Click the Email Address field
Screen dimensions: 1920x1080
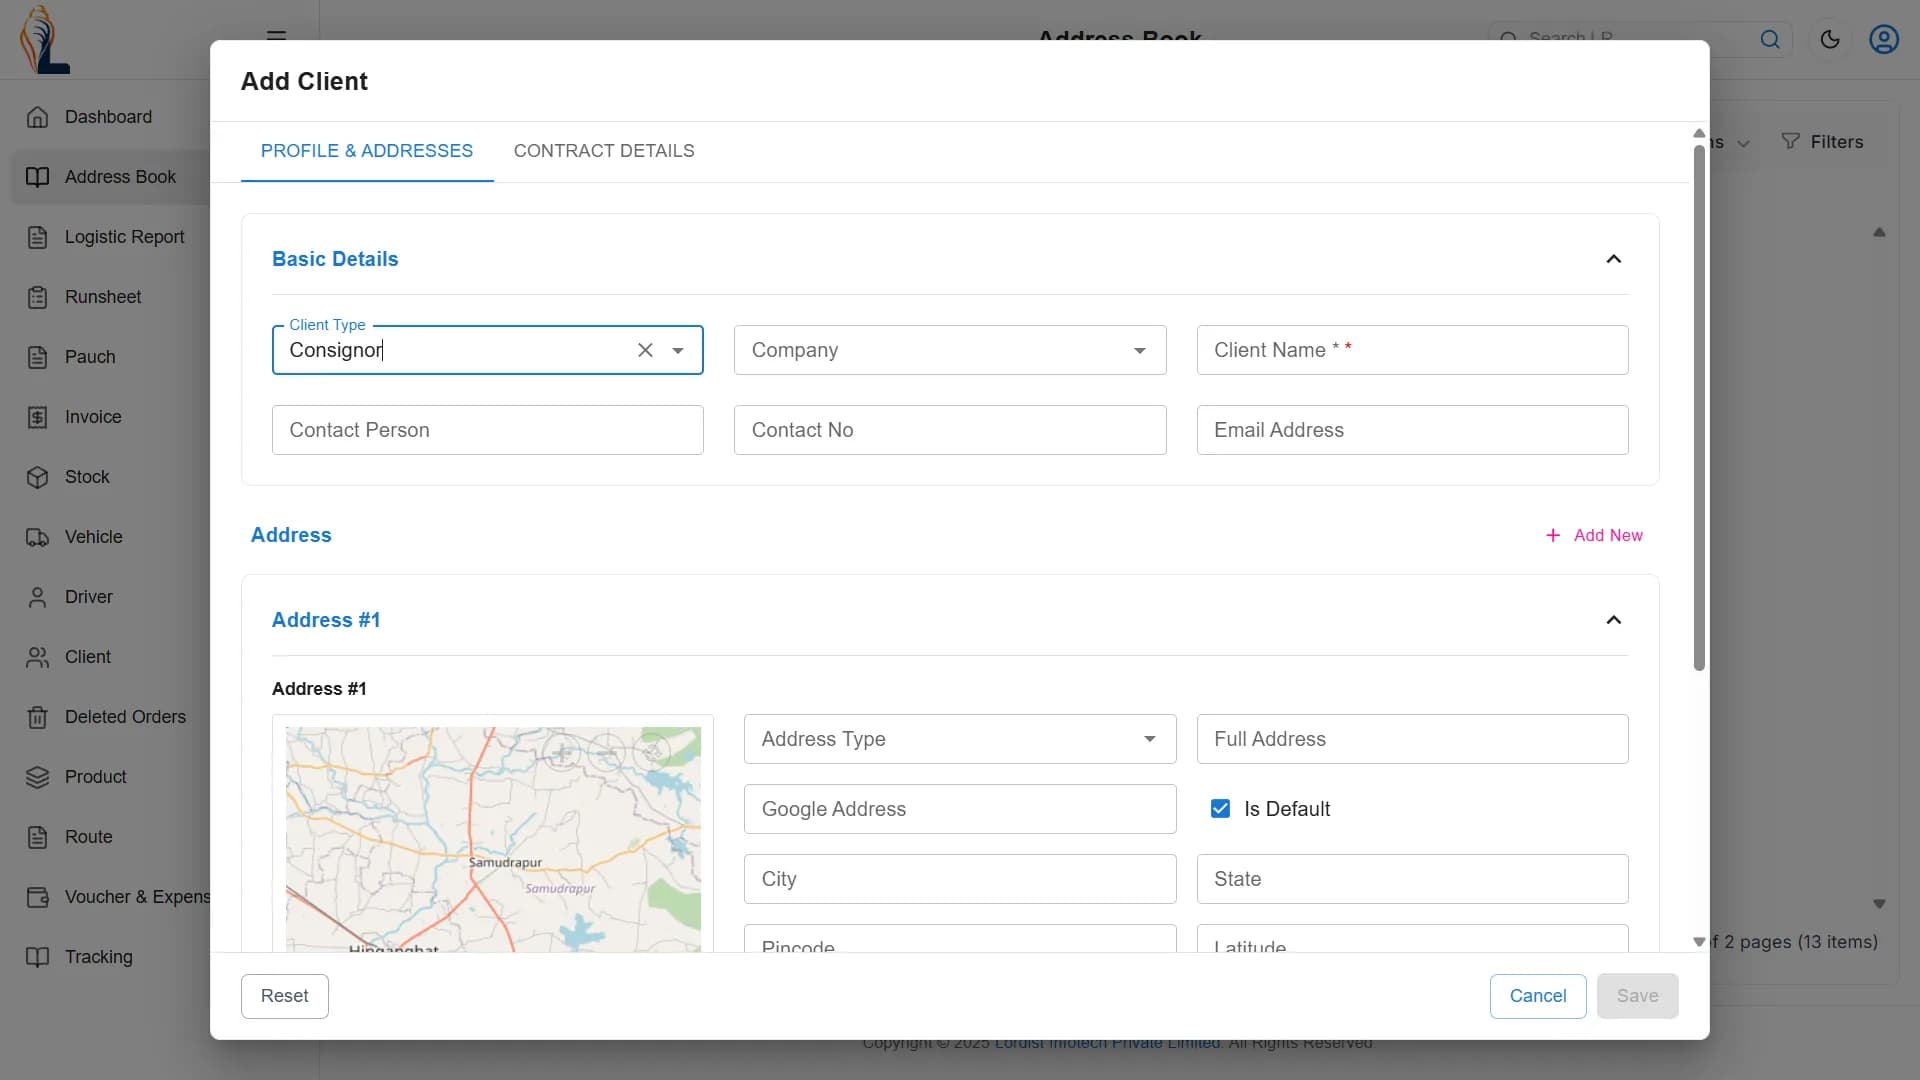(1412, 430)
